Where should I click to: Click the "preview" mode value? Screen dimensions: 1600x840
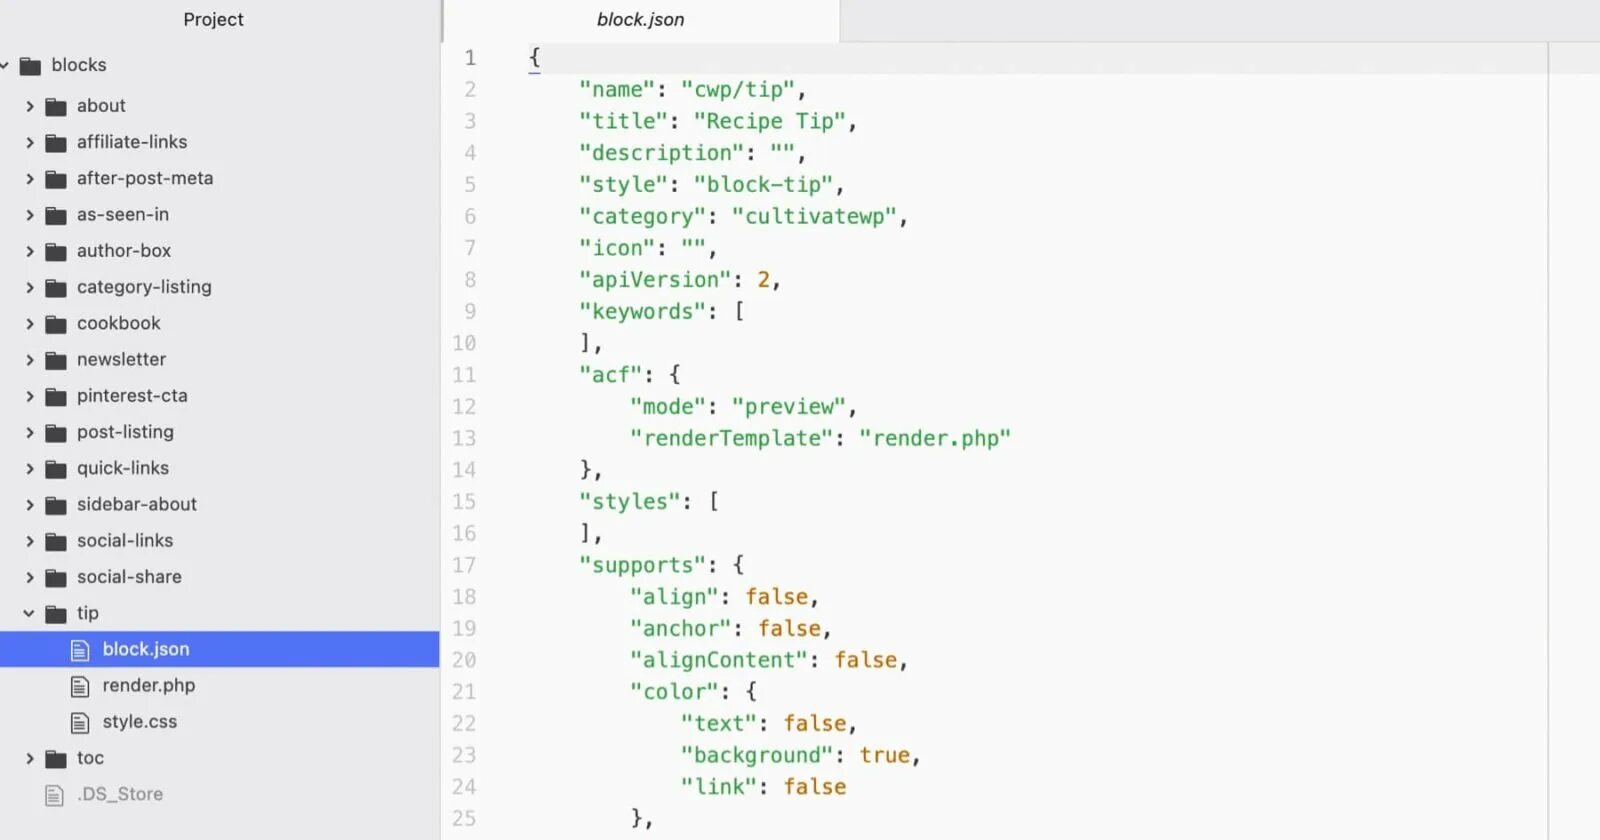(790, 407)
